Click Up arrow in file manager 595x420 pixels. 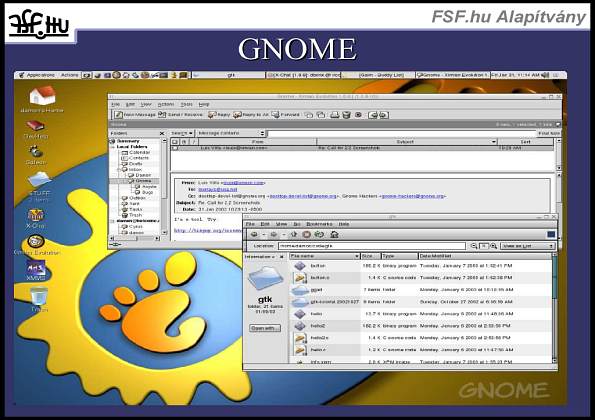pyautogui.click(x=294, y=234)
